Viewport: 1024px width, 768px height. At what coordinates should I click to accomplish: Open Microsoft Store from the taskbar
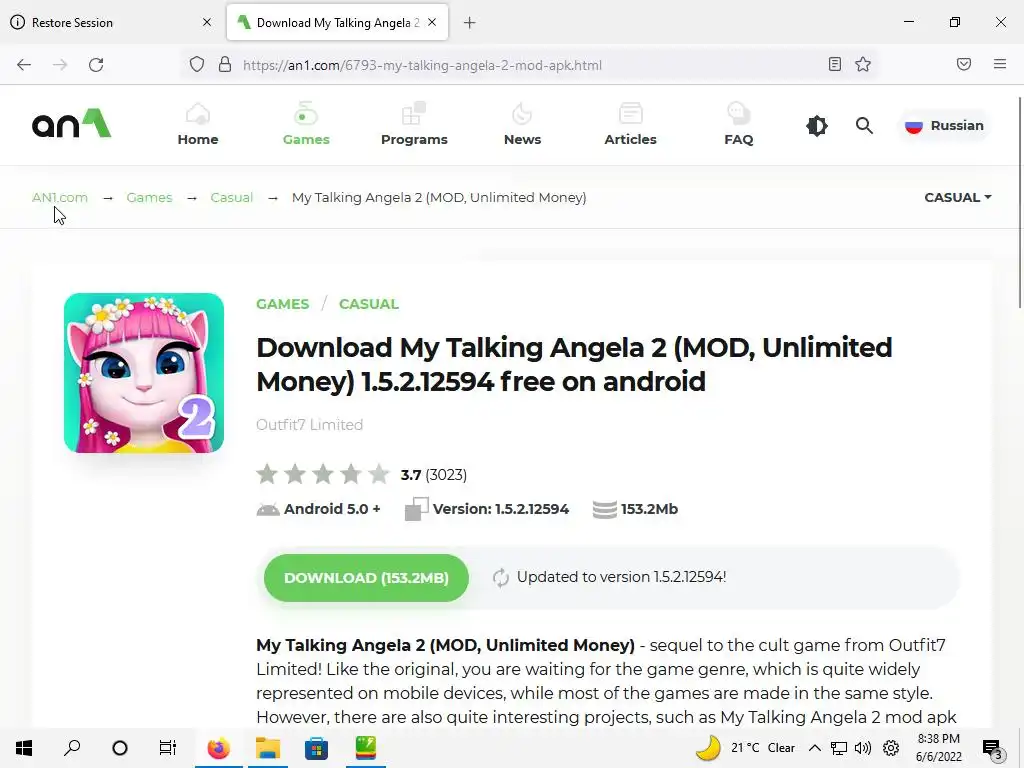tap(316, 748)
